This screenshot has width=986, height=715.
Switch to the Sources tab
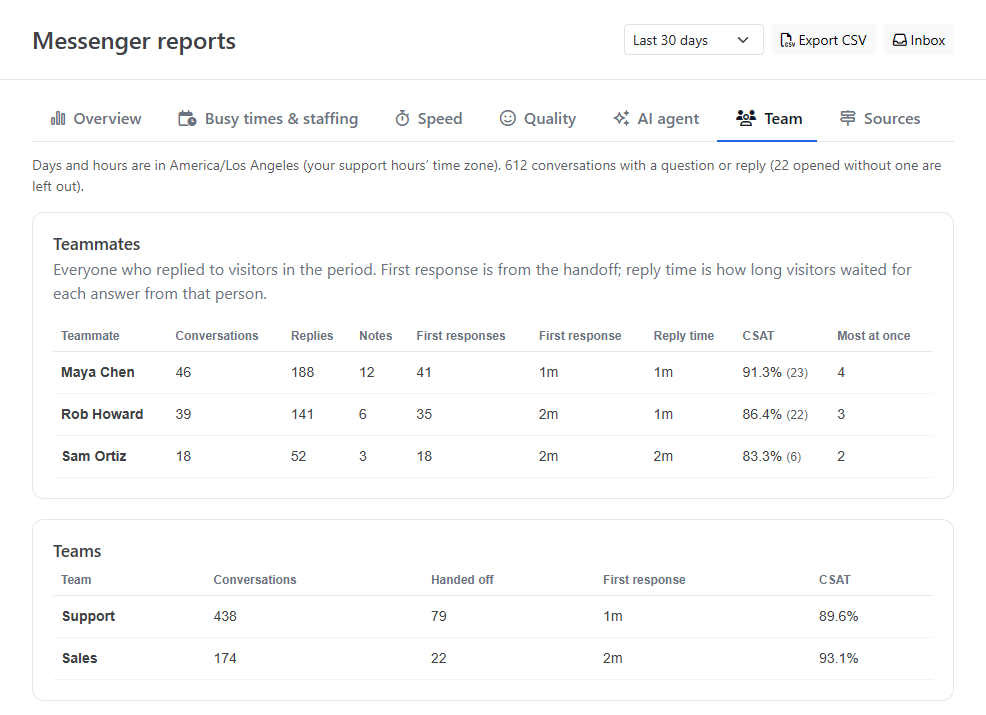coord(880,118)
